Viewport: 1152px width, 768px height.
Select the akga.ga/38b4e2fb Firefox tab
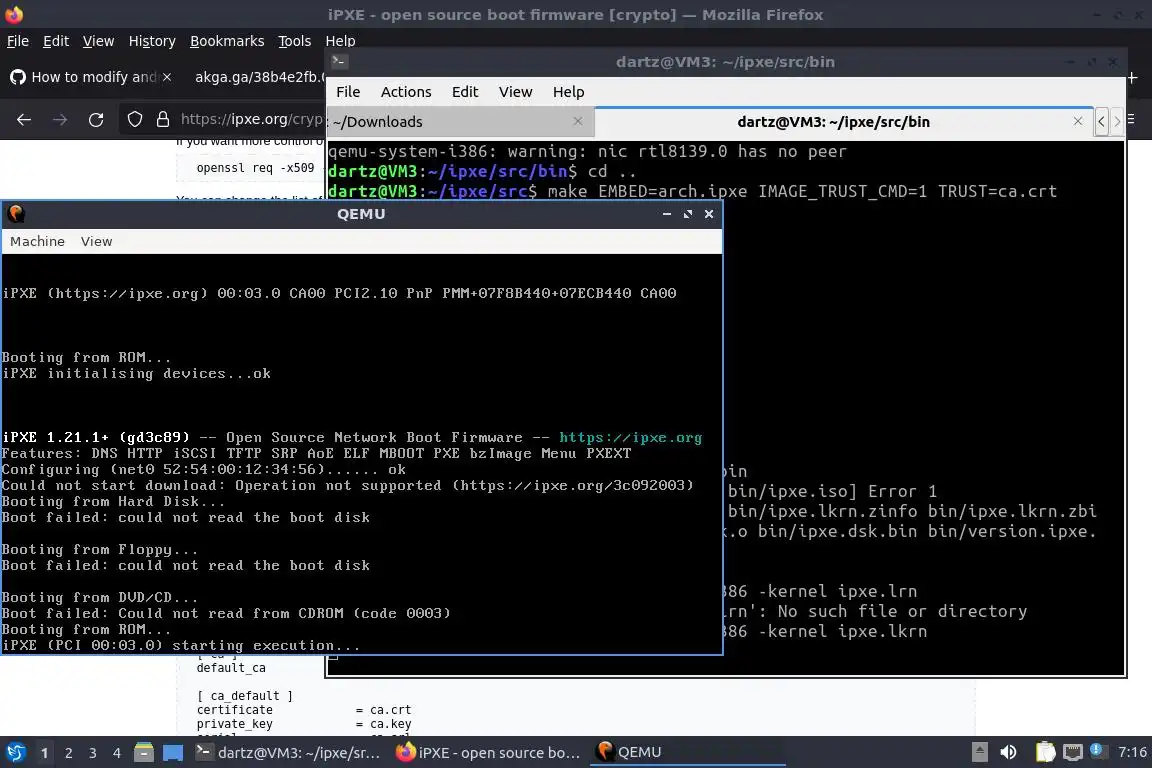[257, 77]
